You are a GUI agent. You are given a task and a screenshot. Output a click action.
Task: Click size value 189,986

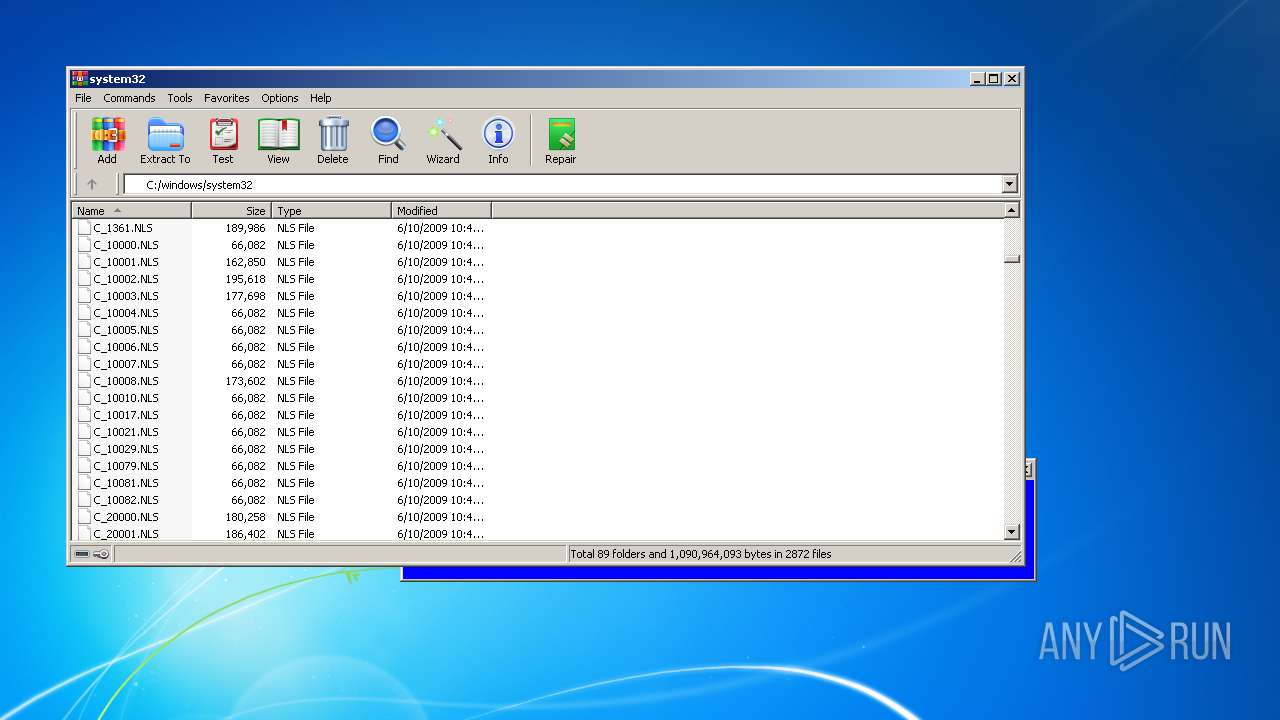click(x=245, y=228)
